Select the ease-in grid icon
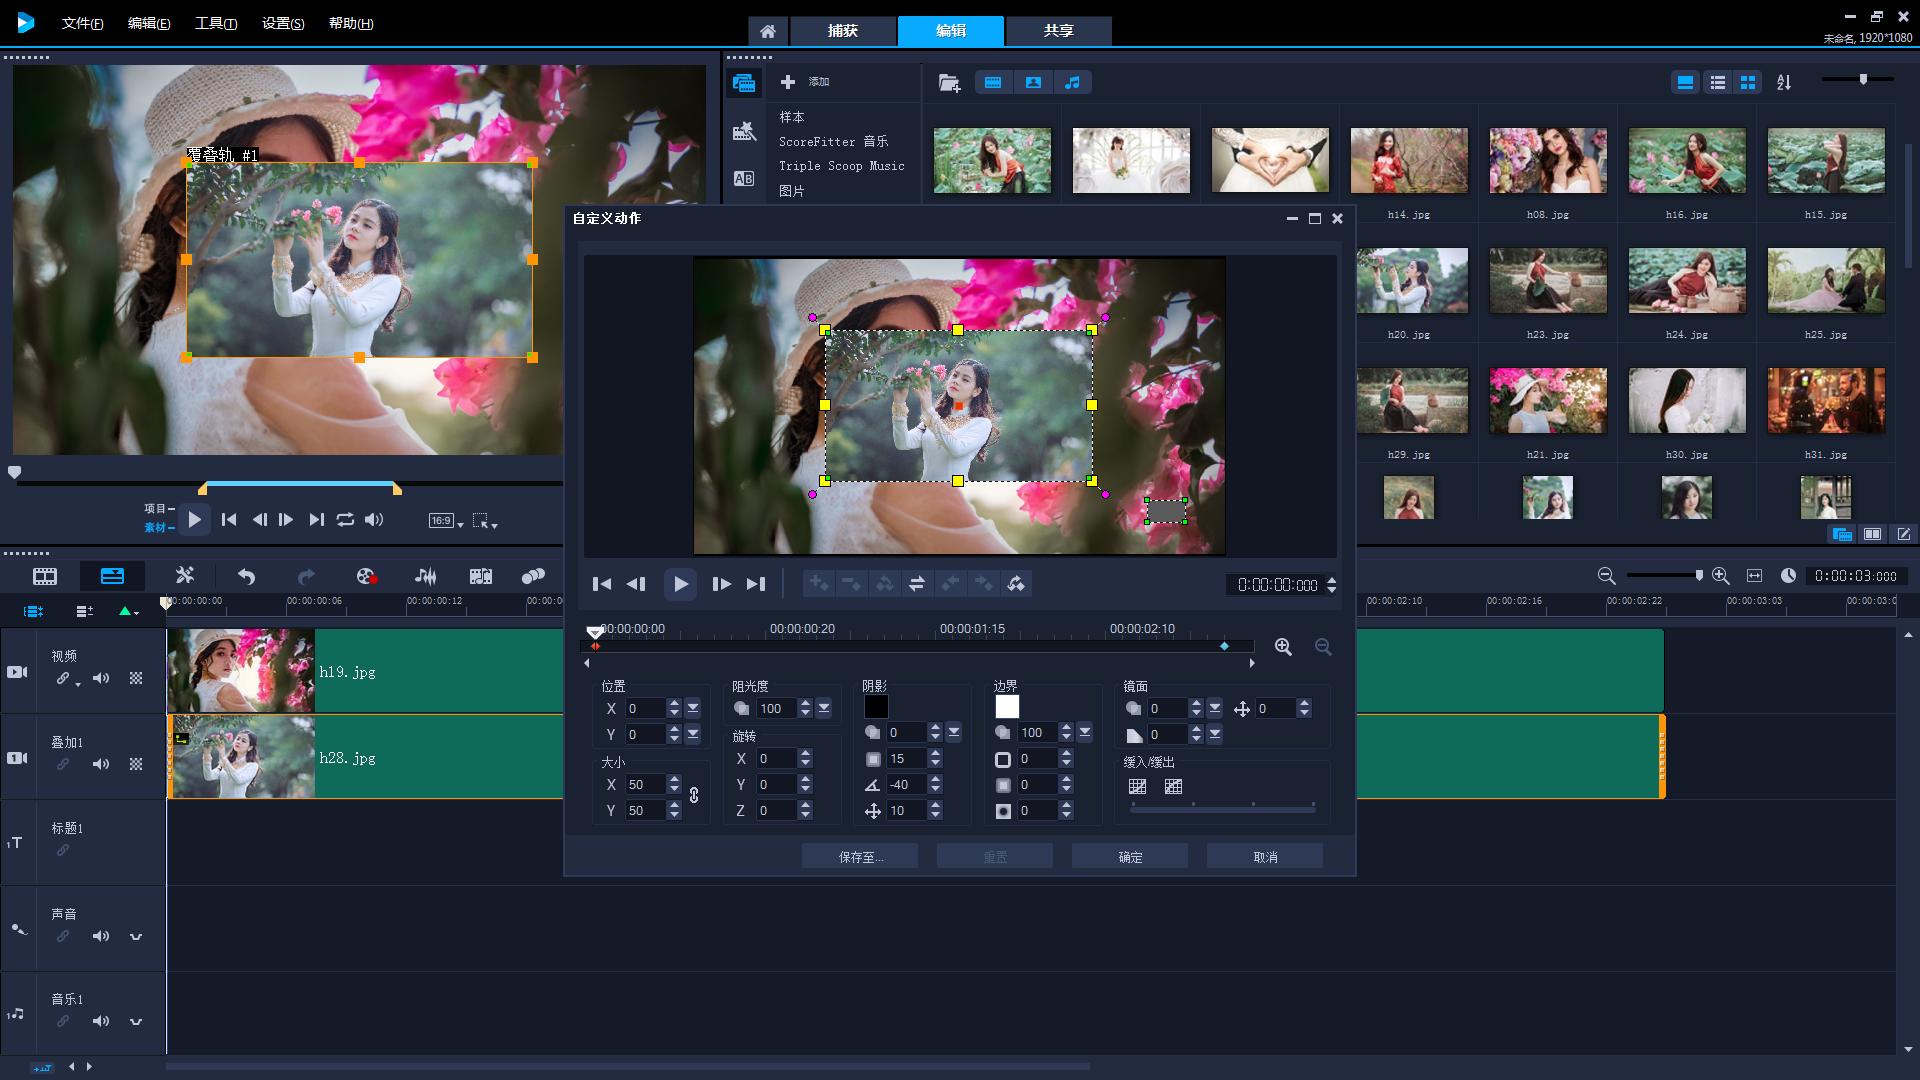Image resolution: width=1920 pixels, height=1080 pixels. (x=1137, y=787)
